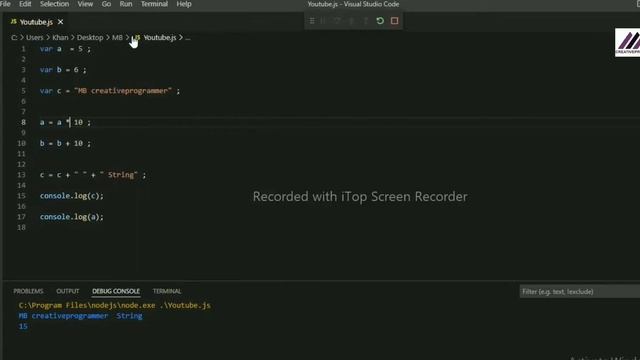Screen dimensions: 640x360
Task: Click 'Youtube.js' in the breadcrumb
Action: click(x=160, y=38)
